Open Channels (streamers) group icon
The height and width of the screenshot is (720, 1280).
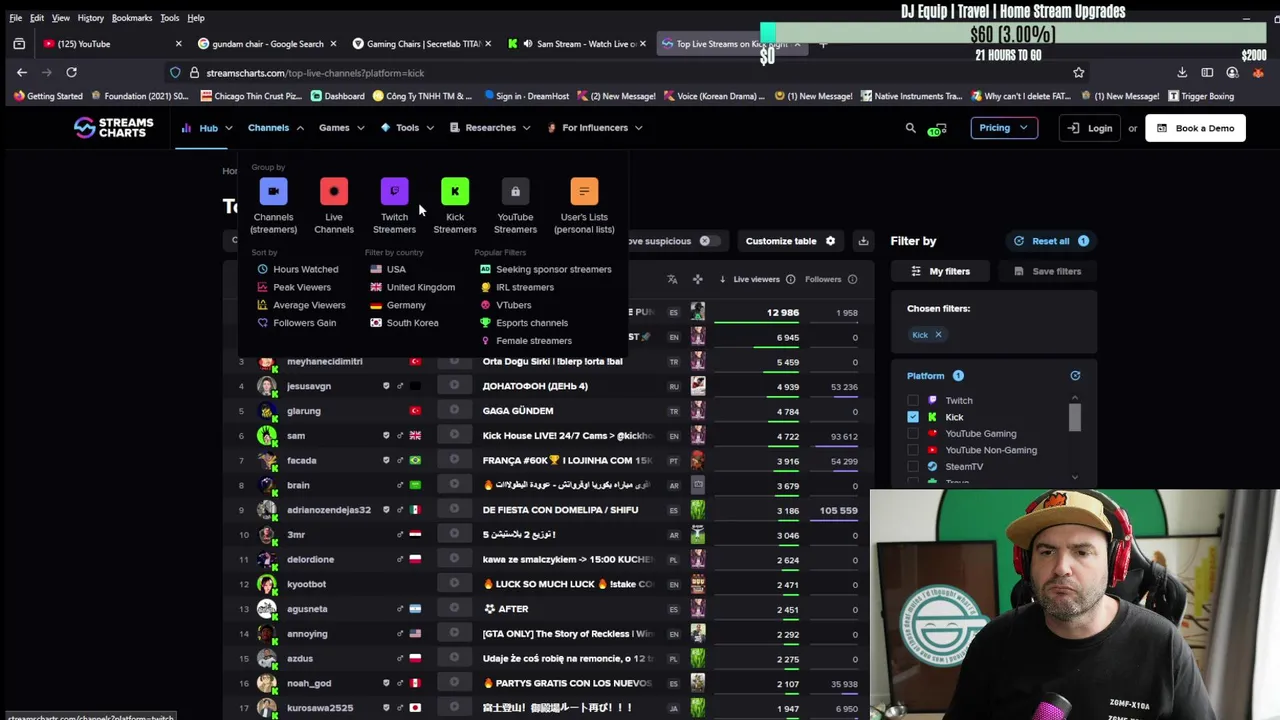(273, 191)
